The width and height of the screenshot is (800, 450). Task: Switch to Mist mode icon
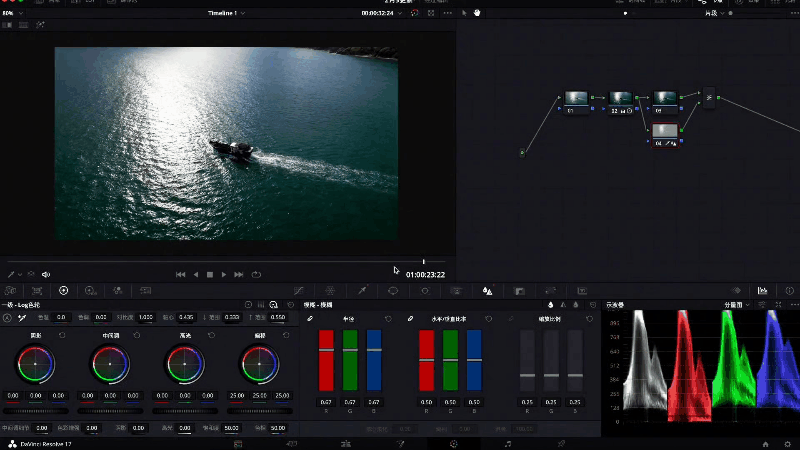(576, 305)
